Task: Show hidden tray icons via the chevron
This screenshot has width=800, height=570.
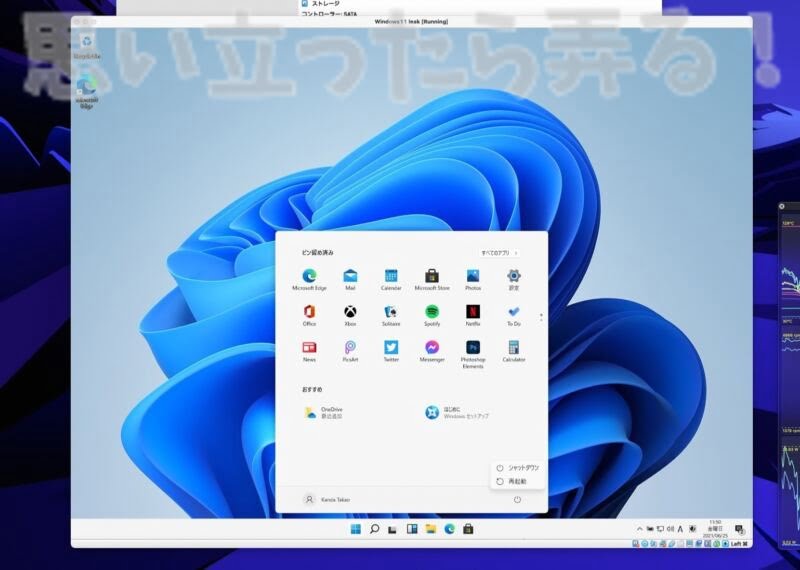Action: point(640,529)
